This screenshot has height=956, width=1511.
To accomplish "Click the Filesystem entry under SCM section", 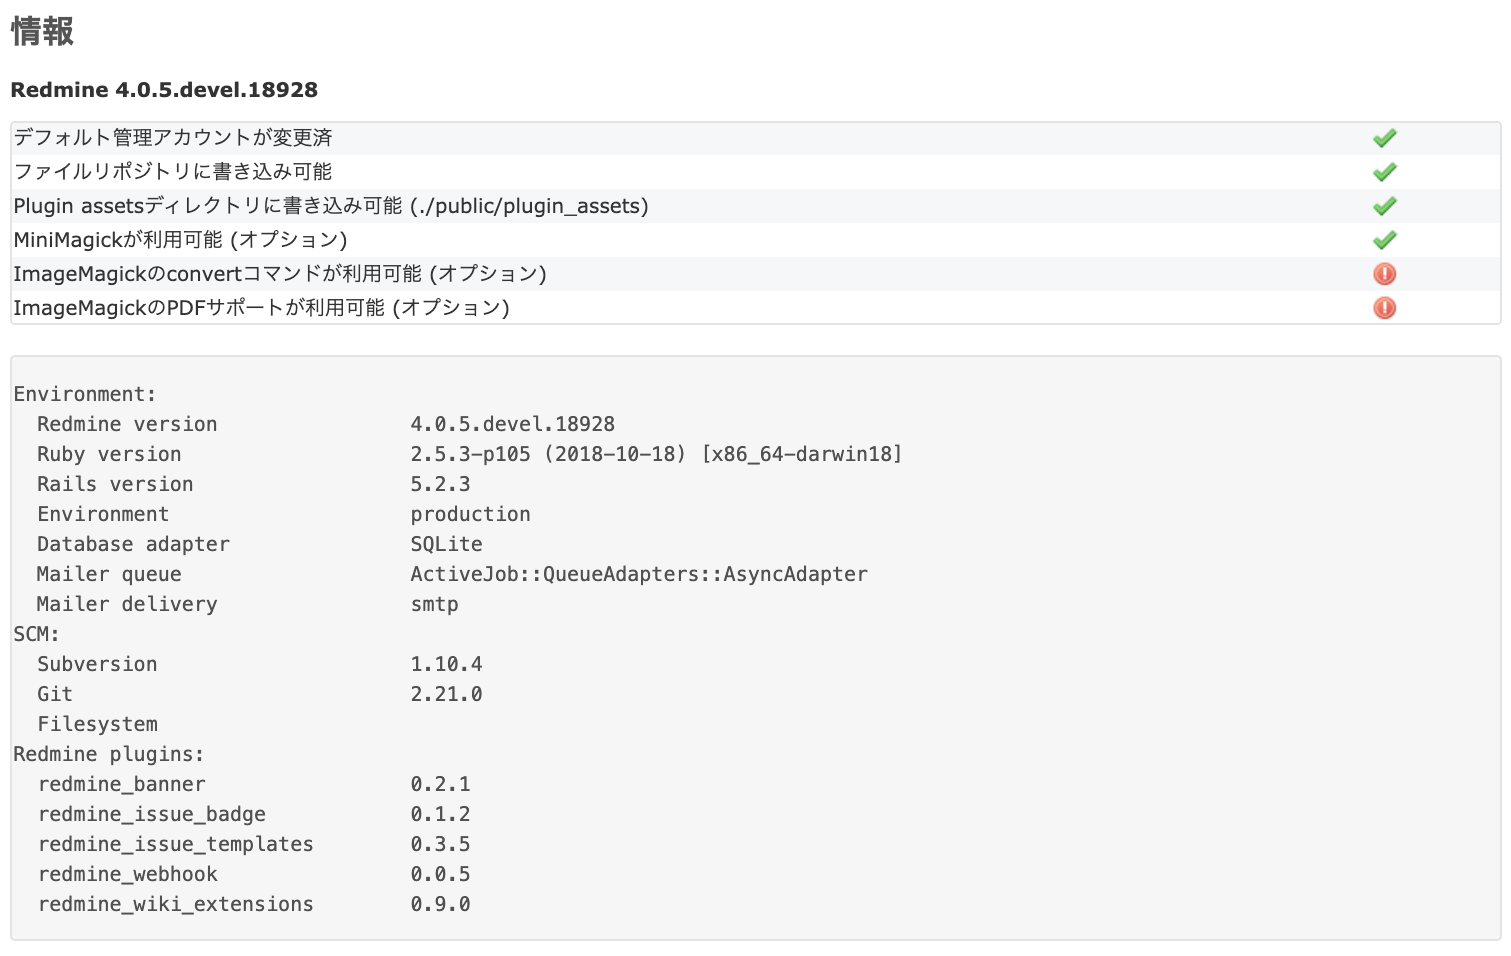I will 97,723.
